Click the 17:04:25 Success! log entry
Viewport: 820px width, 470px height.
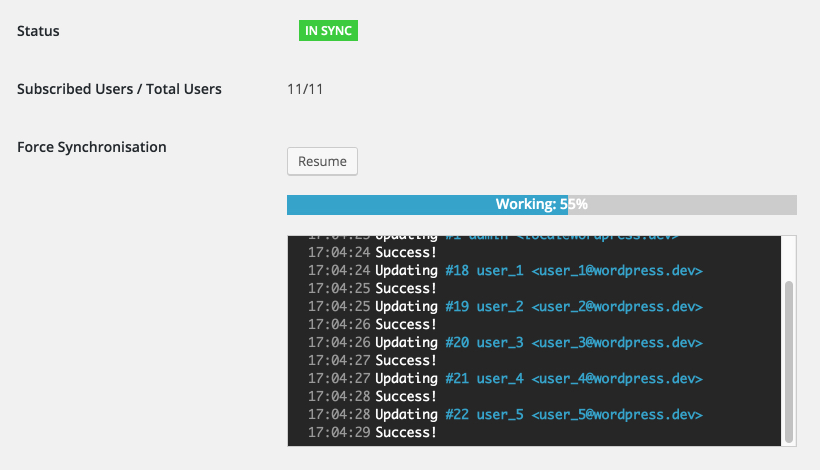372,289
